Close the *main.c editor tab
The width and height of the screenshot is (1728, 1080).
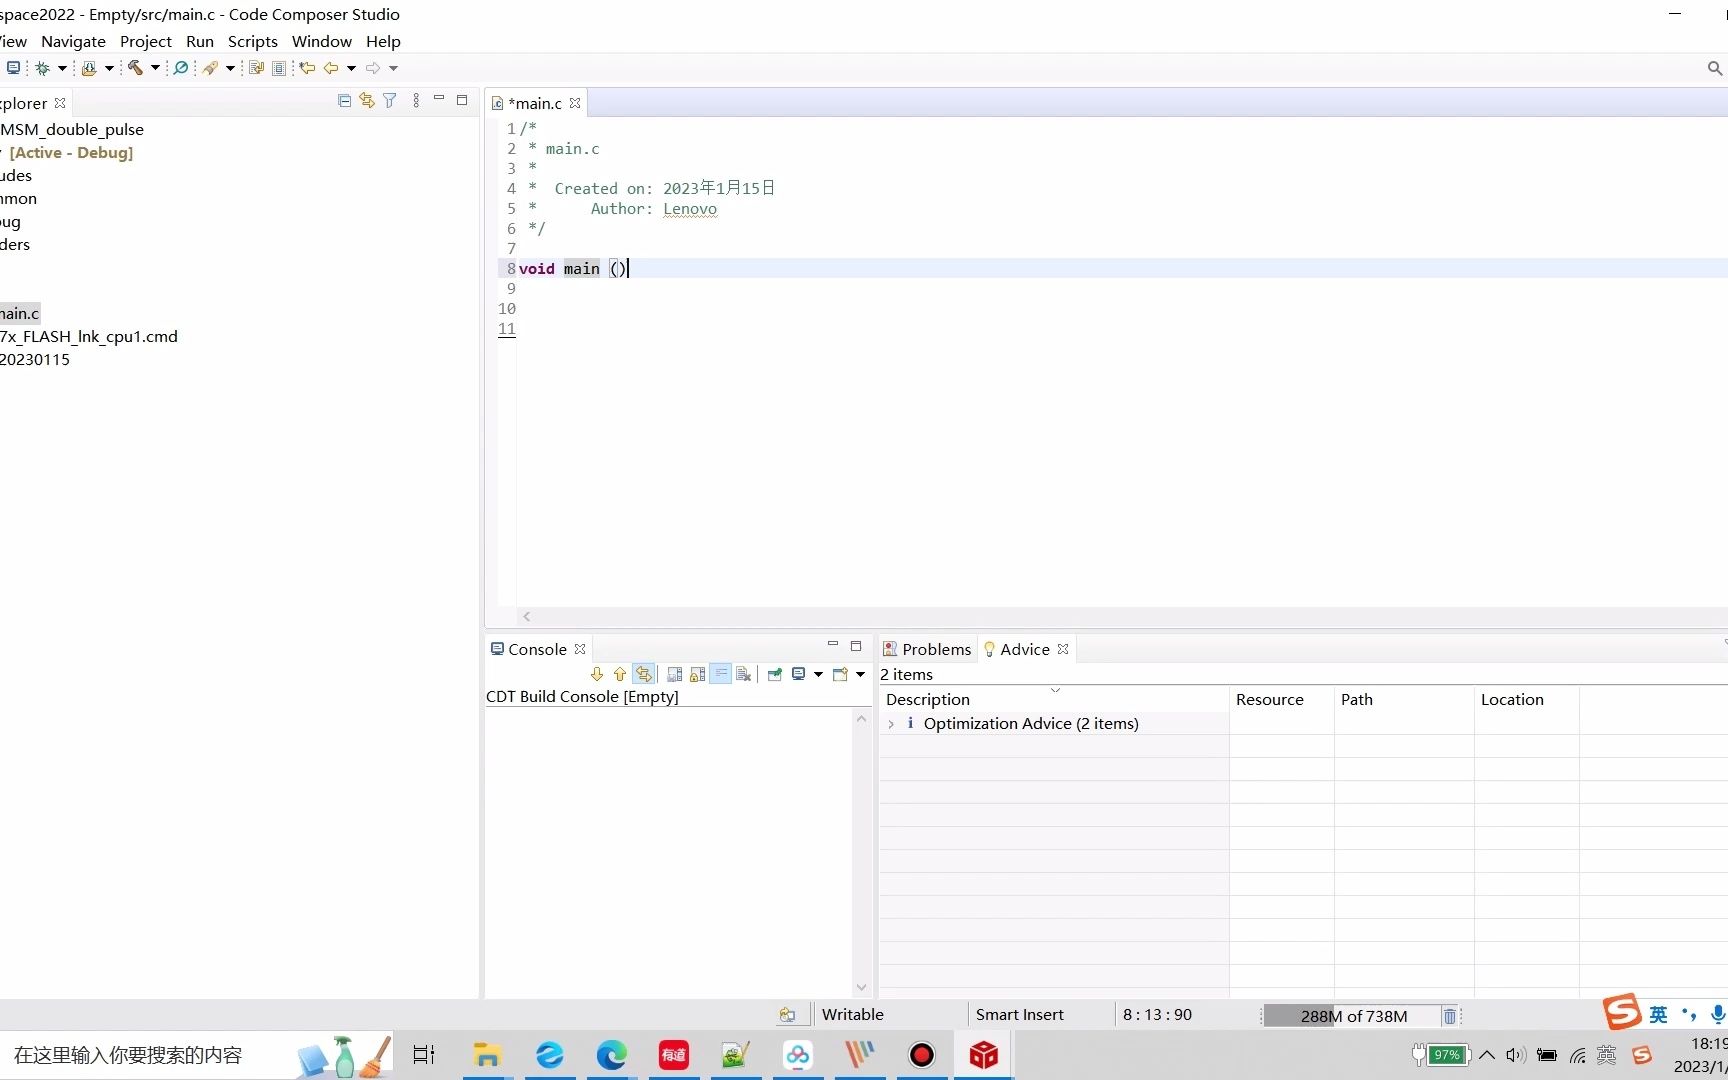(x=575, y=103)
